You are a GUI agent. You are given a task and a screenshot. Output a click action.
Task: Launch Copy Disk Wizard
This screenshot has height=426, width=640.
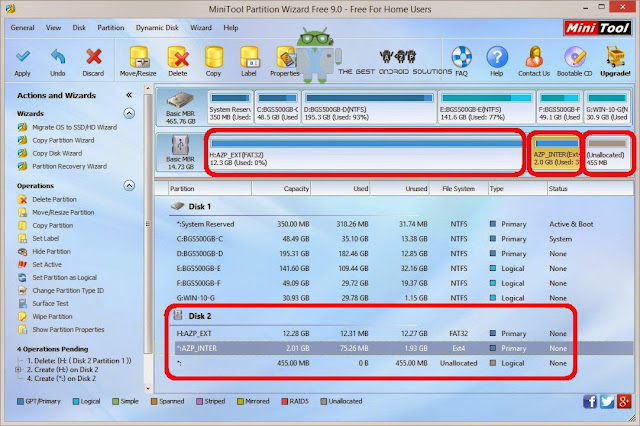tap(57, 153)
